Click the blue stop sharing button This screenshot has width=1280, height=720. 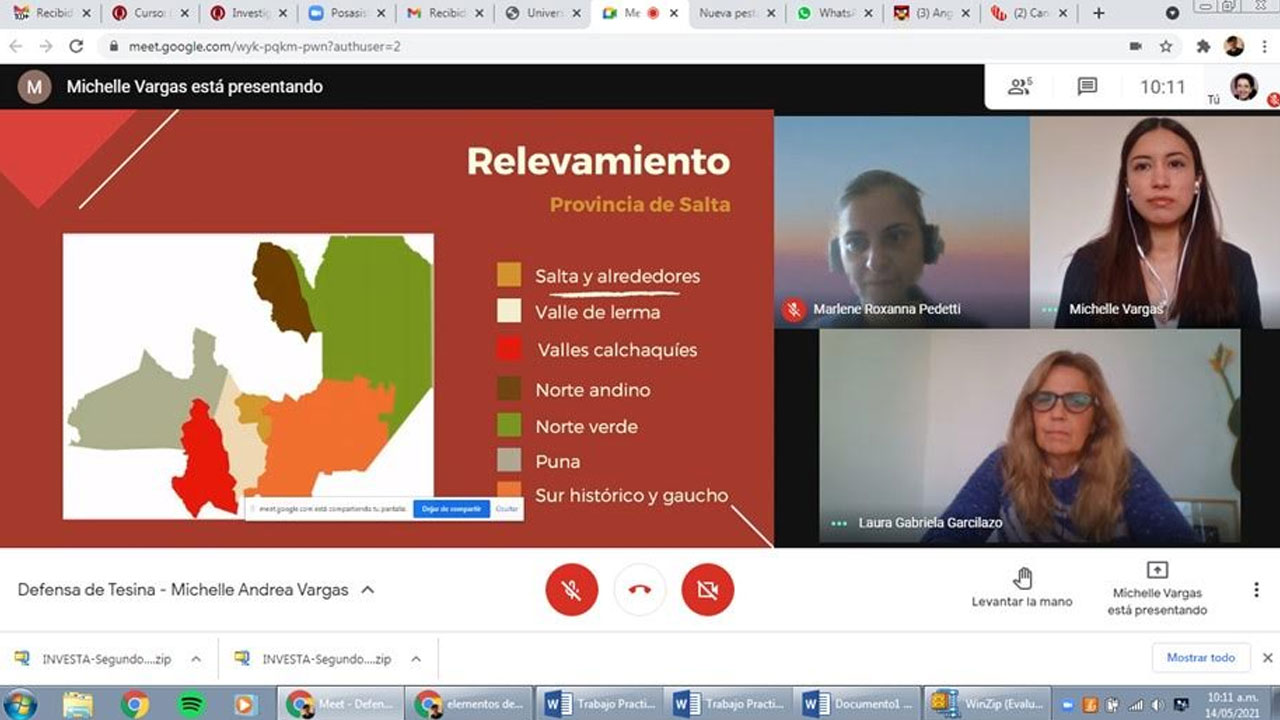coord(451,509)
